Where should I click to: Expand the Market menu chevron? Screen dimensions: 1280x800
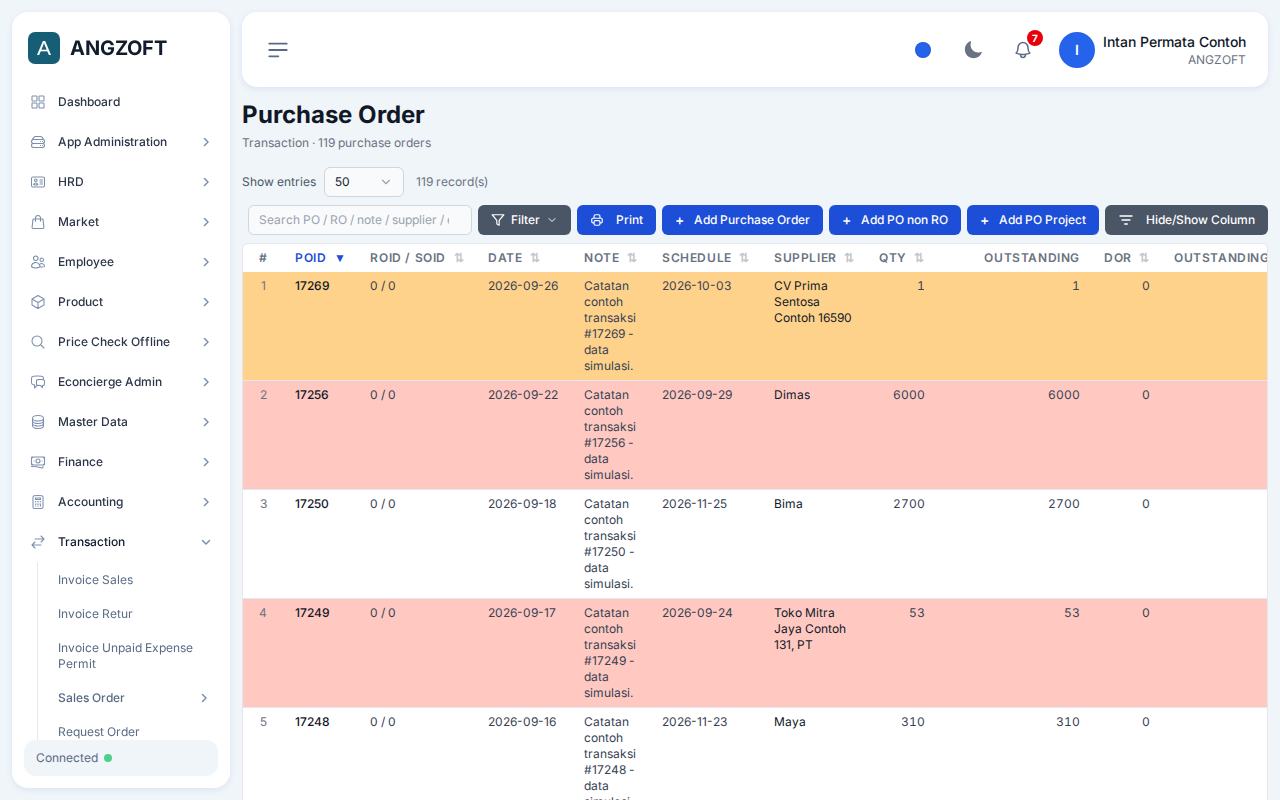pyautogui.click(x=206, y=222)
